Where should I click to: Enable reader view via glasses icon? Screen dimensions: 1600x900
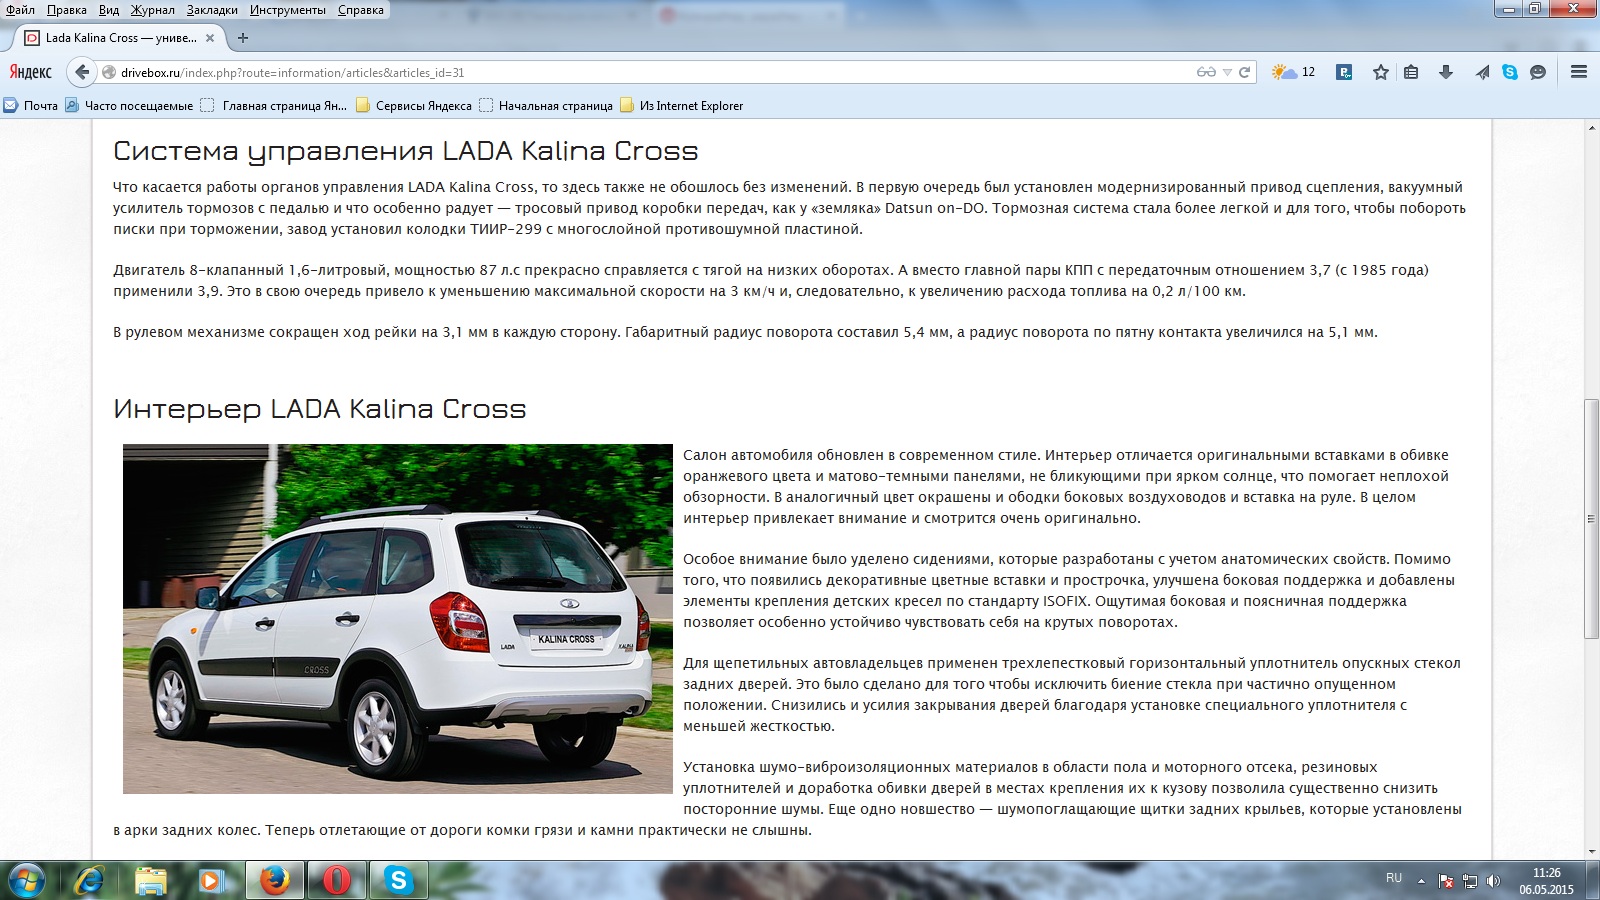click(x=1206, y=72)
